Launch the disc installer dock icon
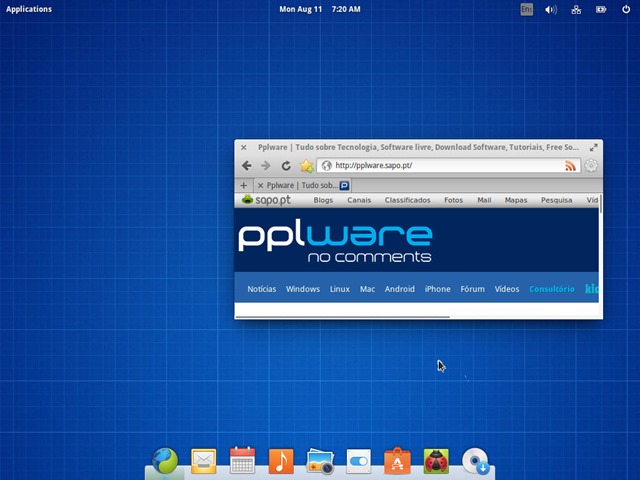 coord(476,461)
